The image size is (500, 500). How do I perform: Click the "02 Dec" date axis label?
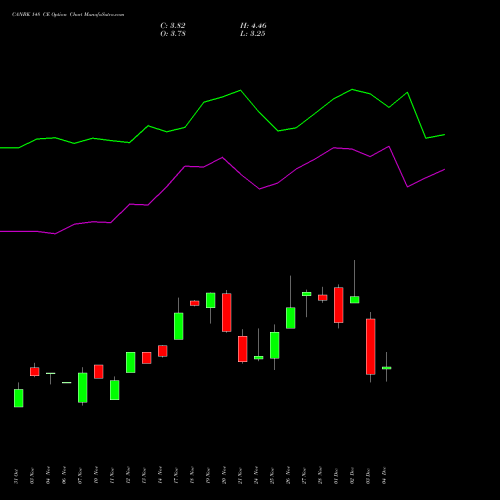352,476
